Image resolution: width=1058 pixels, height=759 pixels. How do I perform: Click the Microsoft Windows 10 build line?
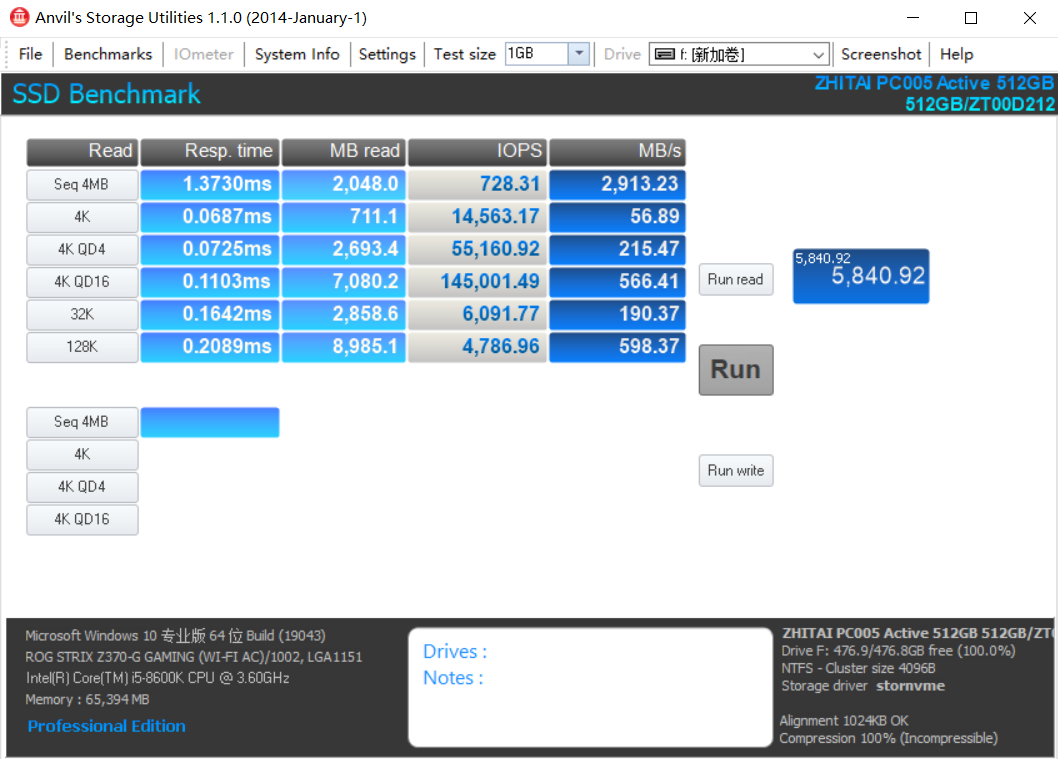point(175,636)
